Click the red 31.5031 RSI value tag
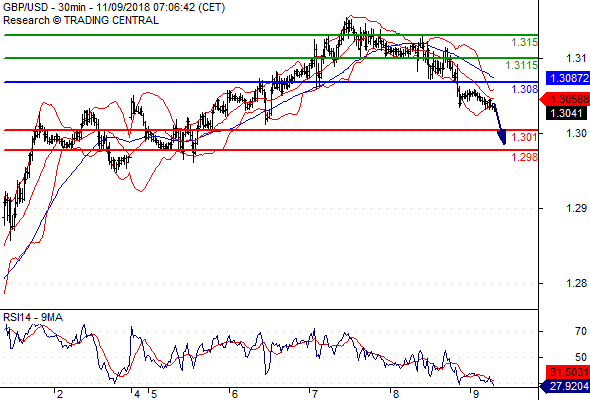Screen dimensions: 590x400 click(567, 372)
